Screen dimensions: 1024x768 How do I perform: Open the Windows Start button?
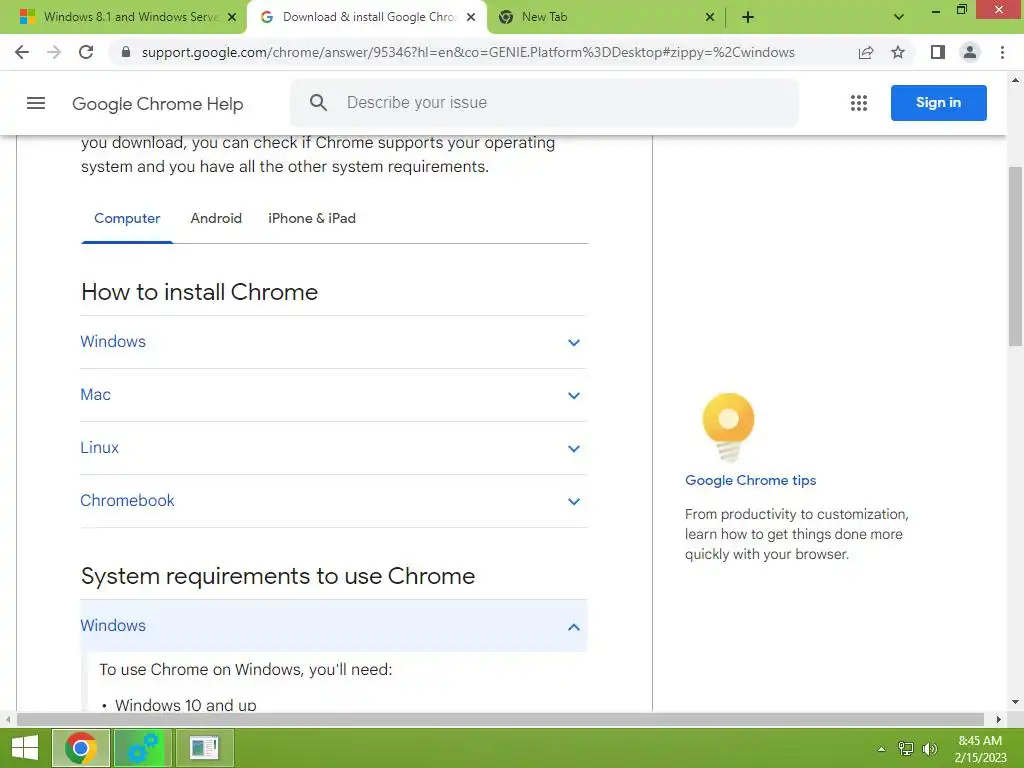coord(25,748)
